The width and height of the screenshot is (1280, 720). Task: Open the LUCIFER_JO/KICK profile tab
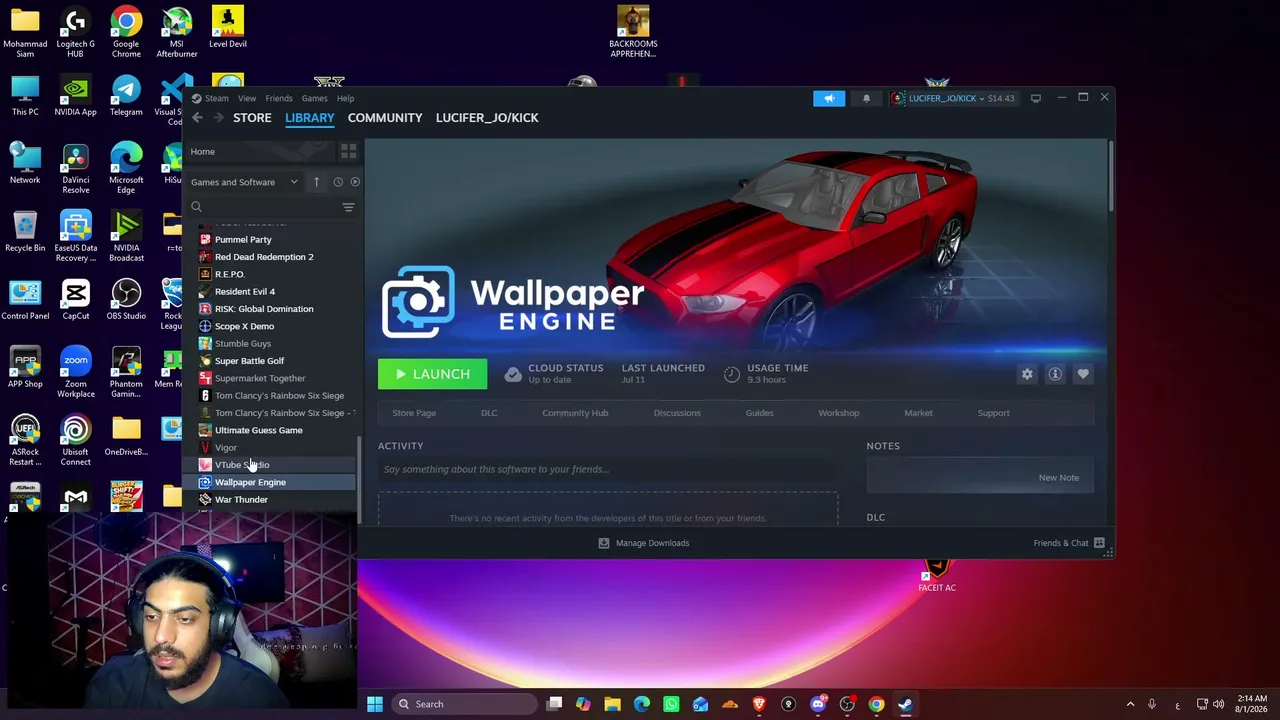pos(487,118)
